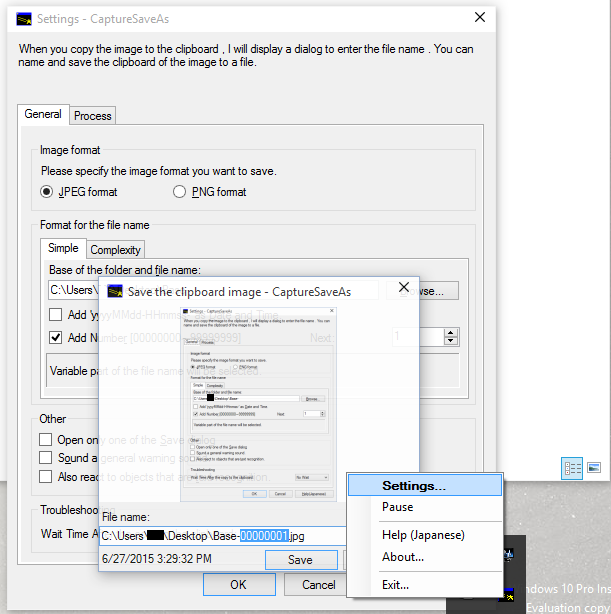The height and width of the screenshot is (614, 611).
Task: Click OK in the Settings window
Action: tap(239, 585)
